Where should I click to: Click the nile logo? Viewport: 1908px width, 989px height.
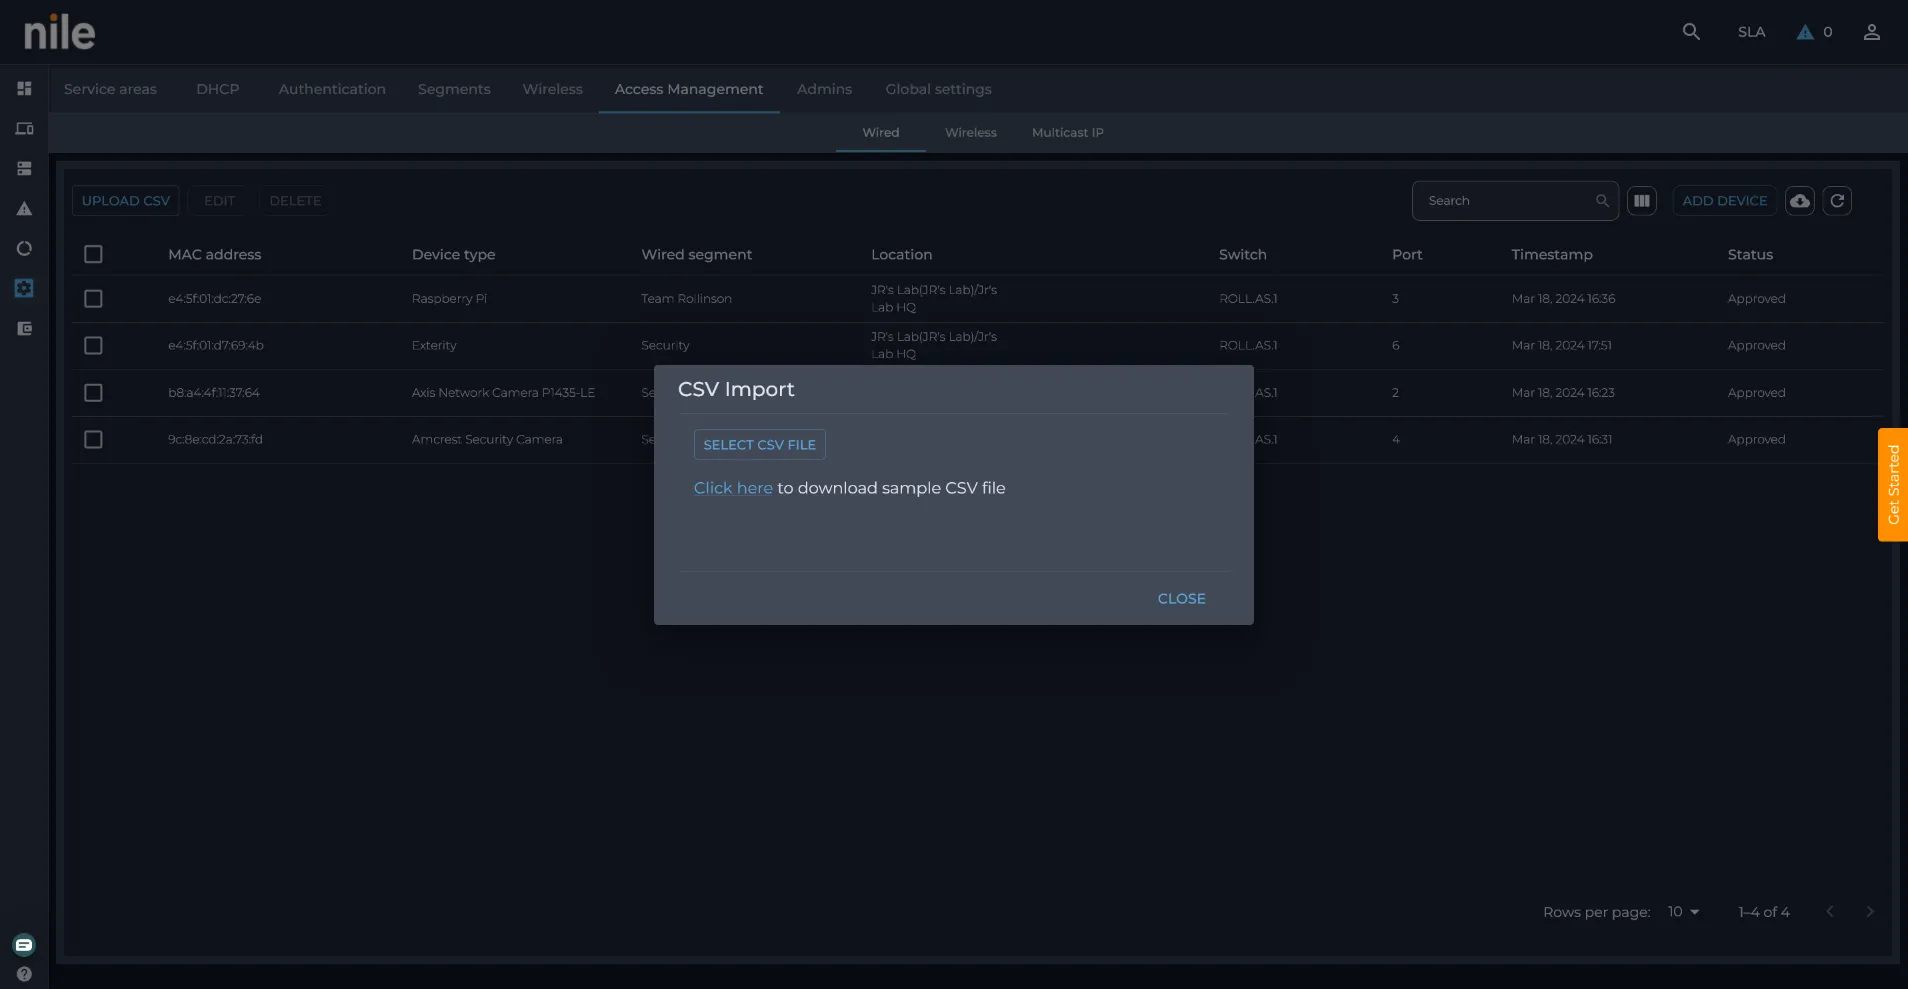coord(59,33)
